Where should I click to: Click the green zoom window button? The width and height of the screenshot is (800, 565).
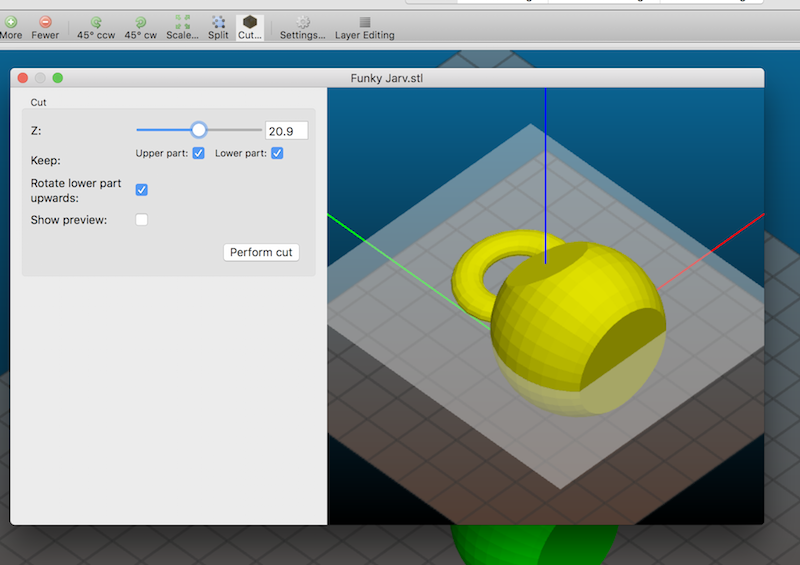(58, 78)
